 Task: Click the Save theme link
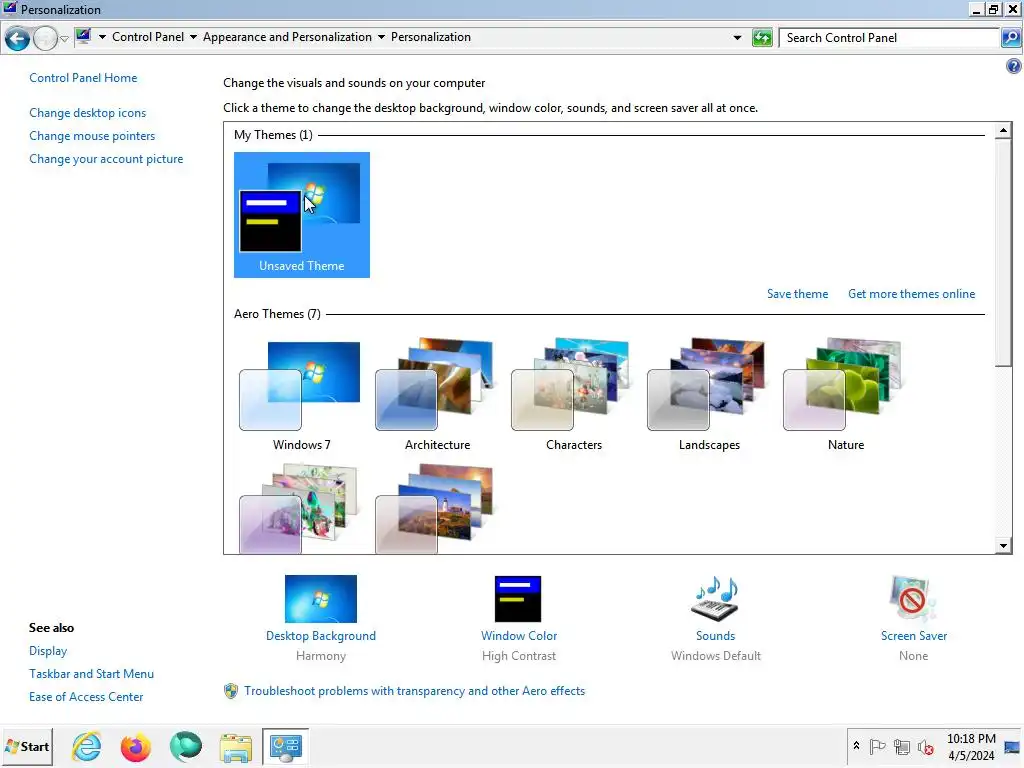(x=797, y=294)
